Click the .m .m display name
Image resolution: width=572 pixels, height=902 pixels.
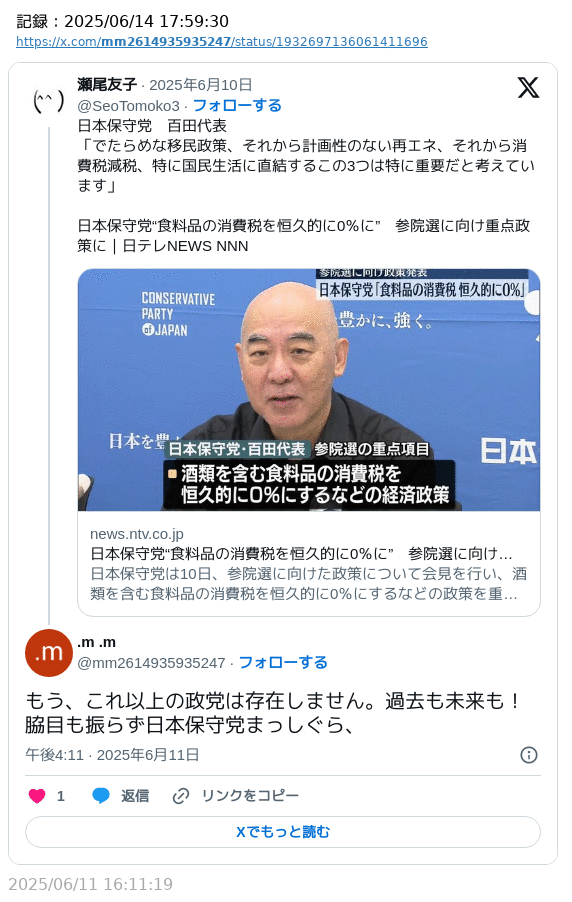pos(97,642)
